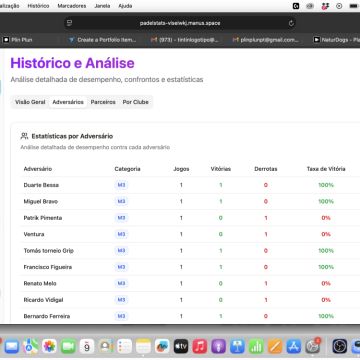The height and width of the screenshot is (360, 360).
Task: Launch Music from the dock
Action: coord(200,347)
